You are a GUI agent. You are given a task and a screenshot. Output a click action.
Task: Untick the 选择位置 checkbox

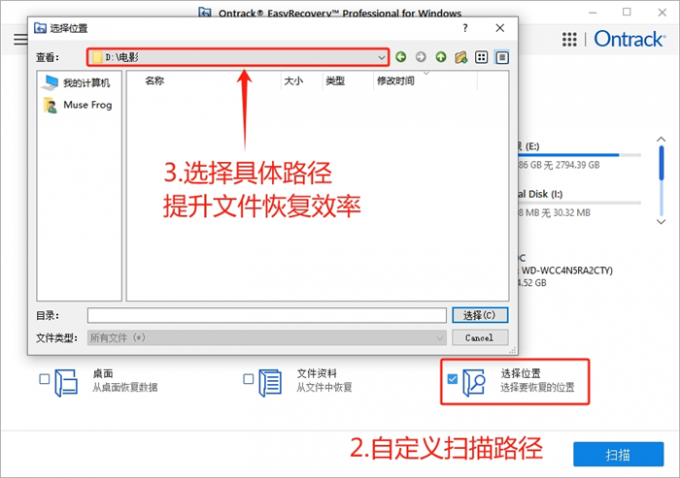pos(452,379)
